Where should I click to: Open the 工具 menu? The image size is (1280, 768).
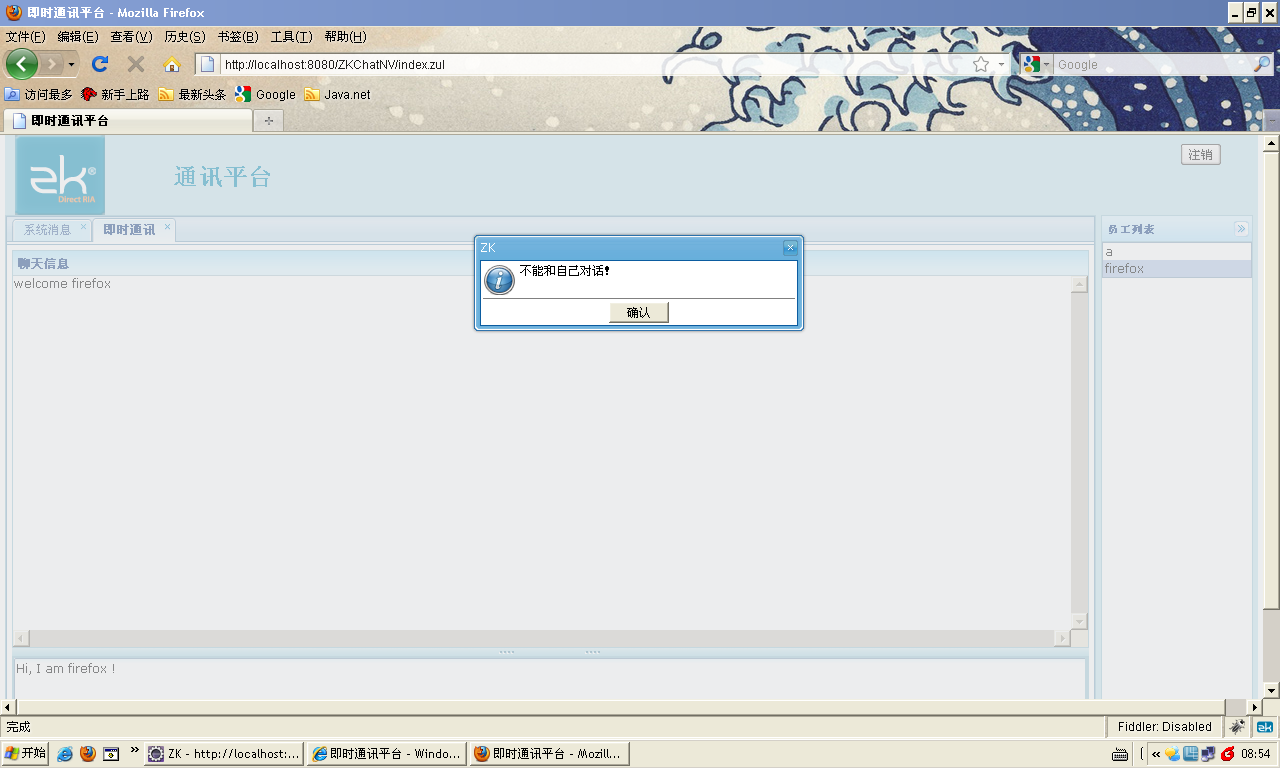pos(291,37)
